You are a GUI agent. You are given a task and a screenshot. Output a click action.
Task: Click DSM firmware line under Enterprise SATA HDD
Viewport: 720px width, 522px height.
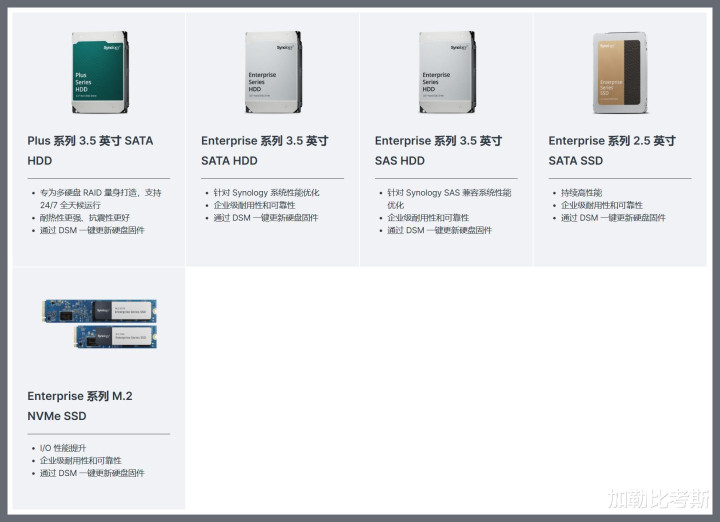266,218
